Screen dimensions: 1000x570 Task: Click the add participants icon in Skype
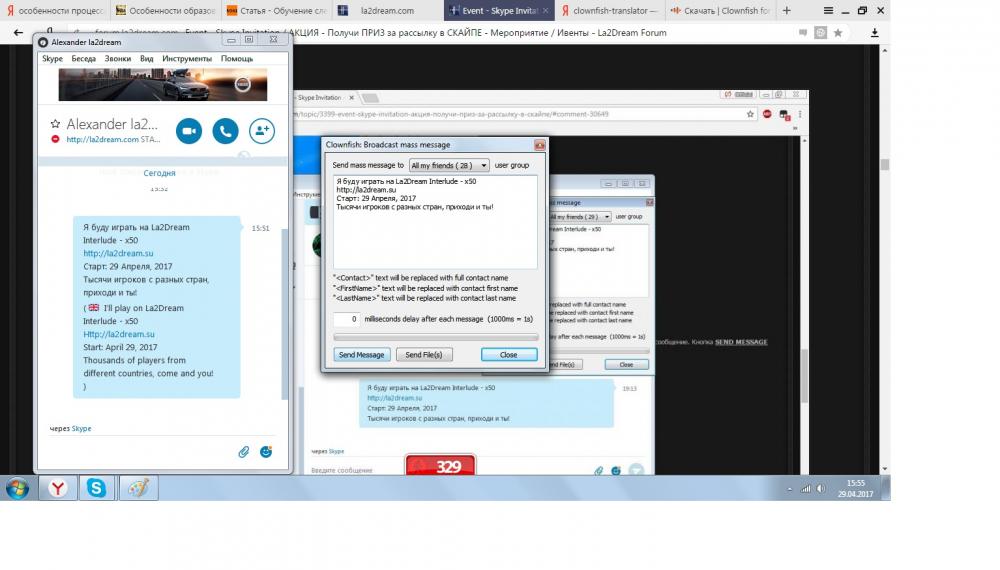262,131
